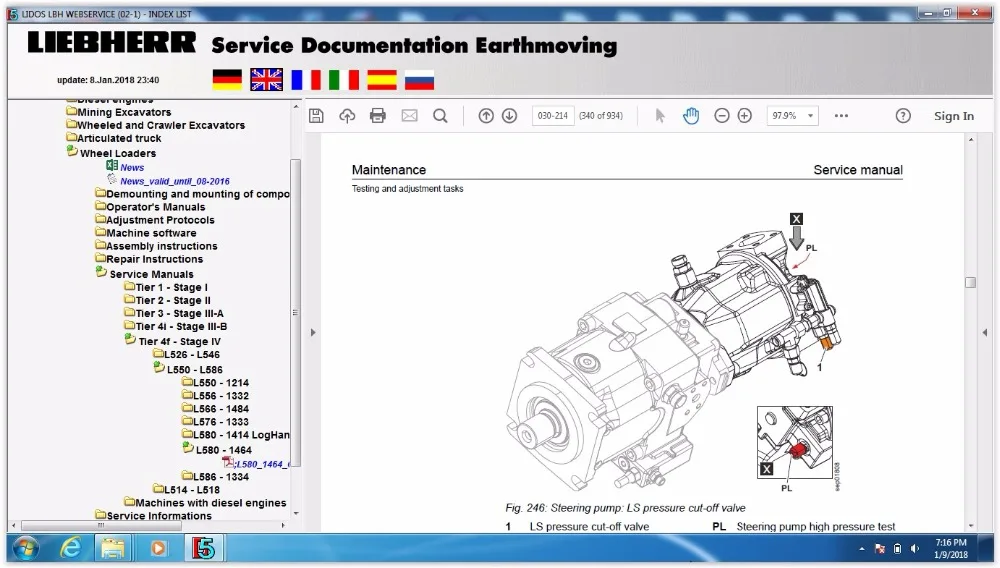
Task: Switch language to German flag
Action: (x=227, y=80)
